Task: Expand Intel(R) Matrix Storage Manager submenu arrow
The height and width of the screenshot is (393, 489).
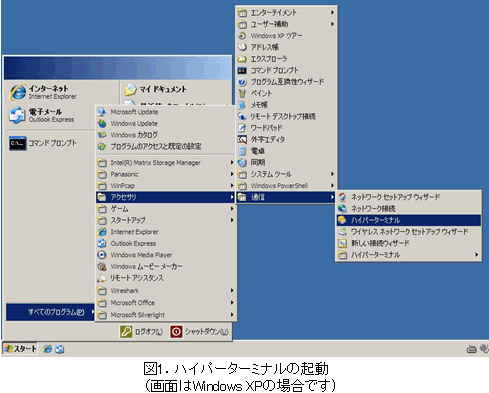Action: click(x=232, y=163)
